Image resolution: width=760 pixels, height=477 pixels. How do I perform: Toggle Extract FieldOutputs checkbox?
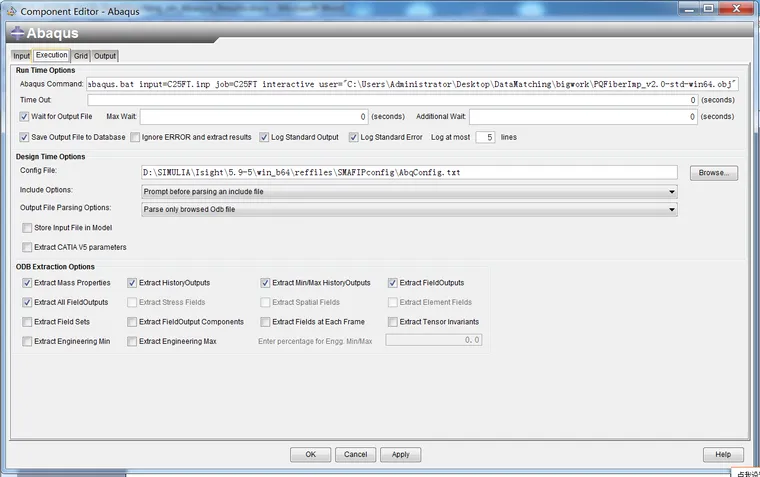click(393, 283)
